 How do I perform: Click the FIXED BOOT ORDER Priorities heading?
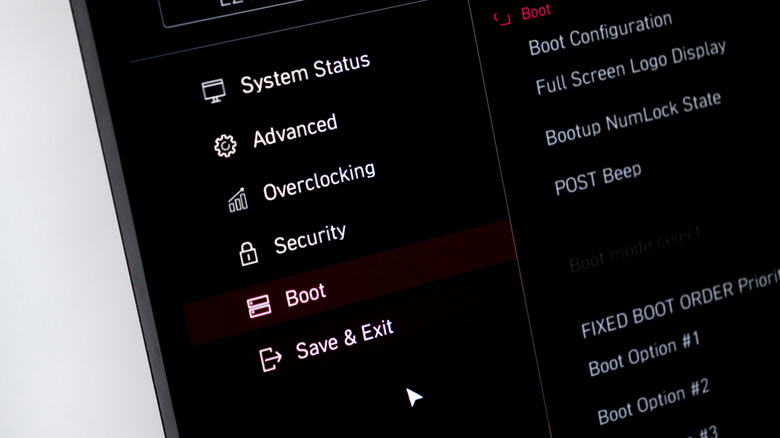pyautogui.click(x=681, y=305)
